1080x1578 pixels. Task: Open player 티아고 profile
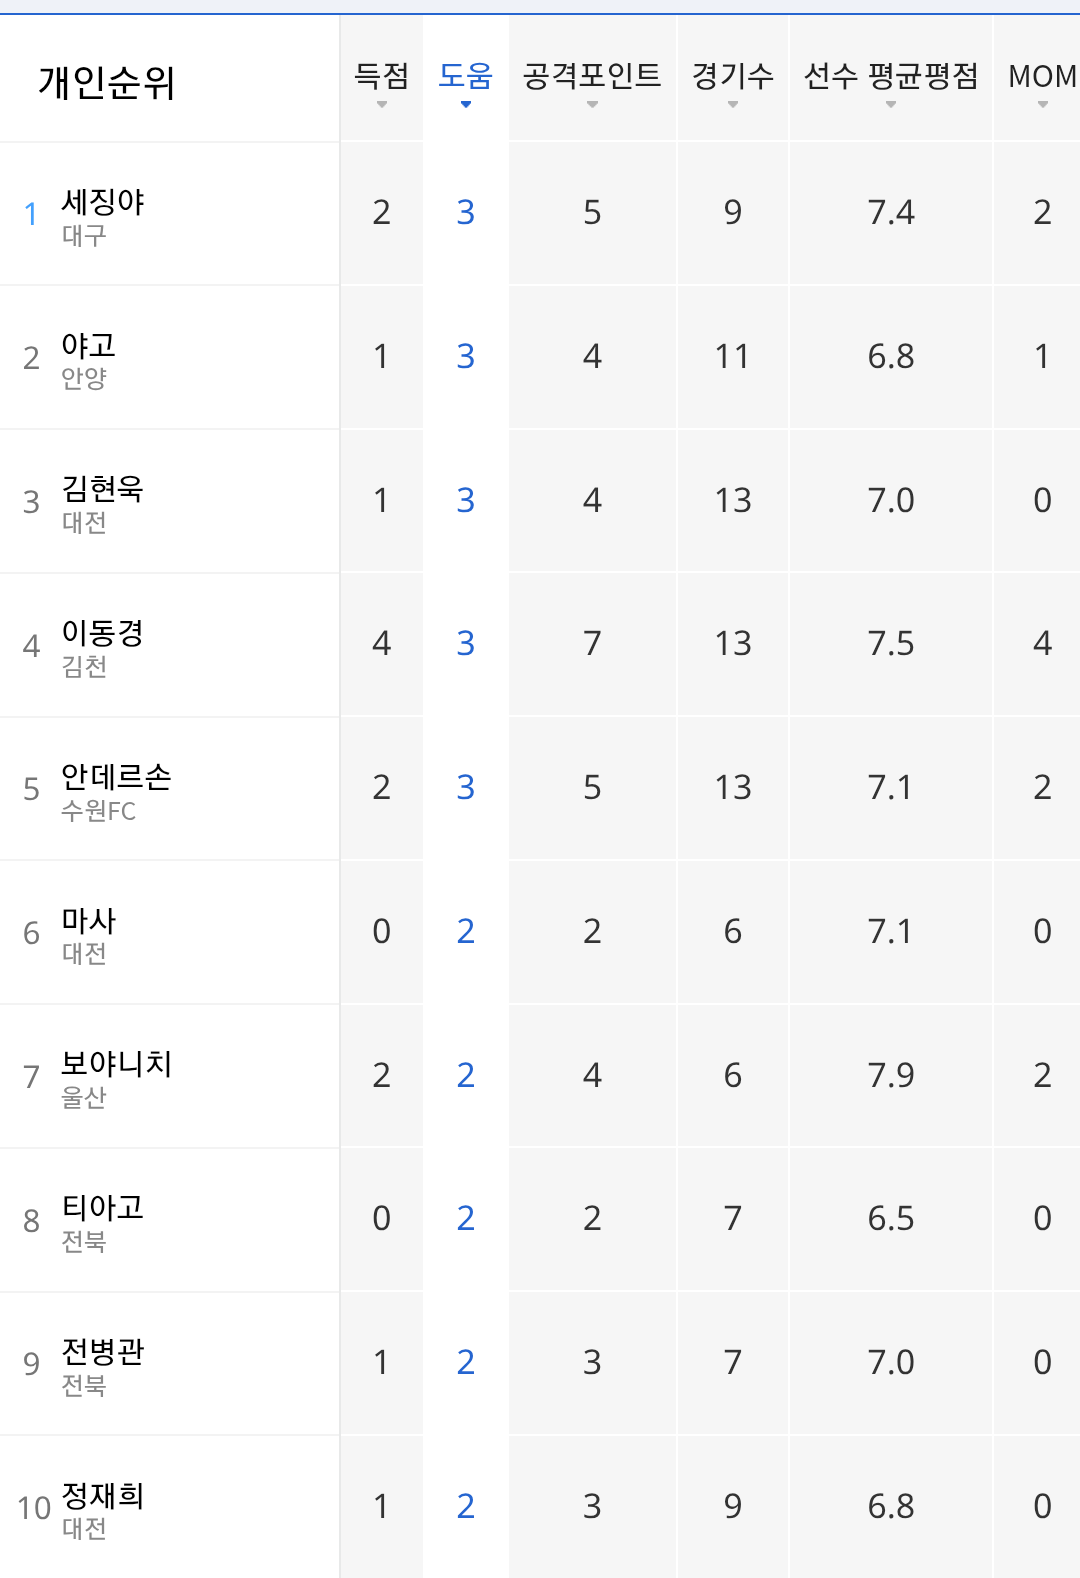[x=103, y=1208]
